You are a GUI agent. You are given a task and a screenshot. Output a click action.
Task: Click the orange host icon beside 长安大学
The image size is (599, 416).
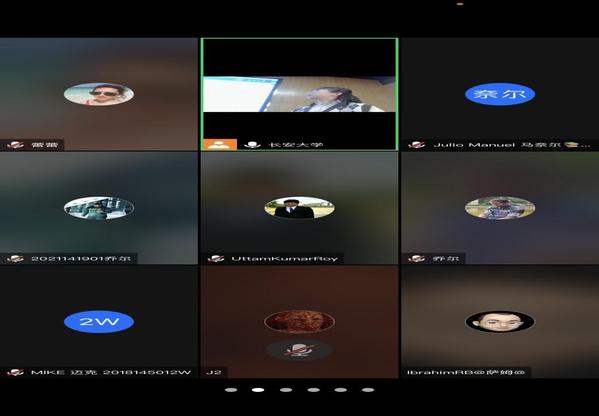pyautogui.click(x=220, y=144)
